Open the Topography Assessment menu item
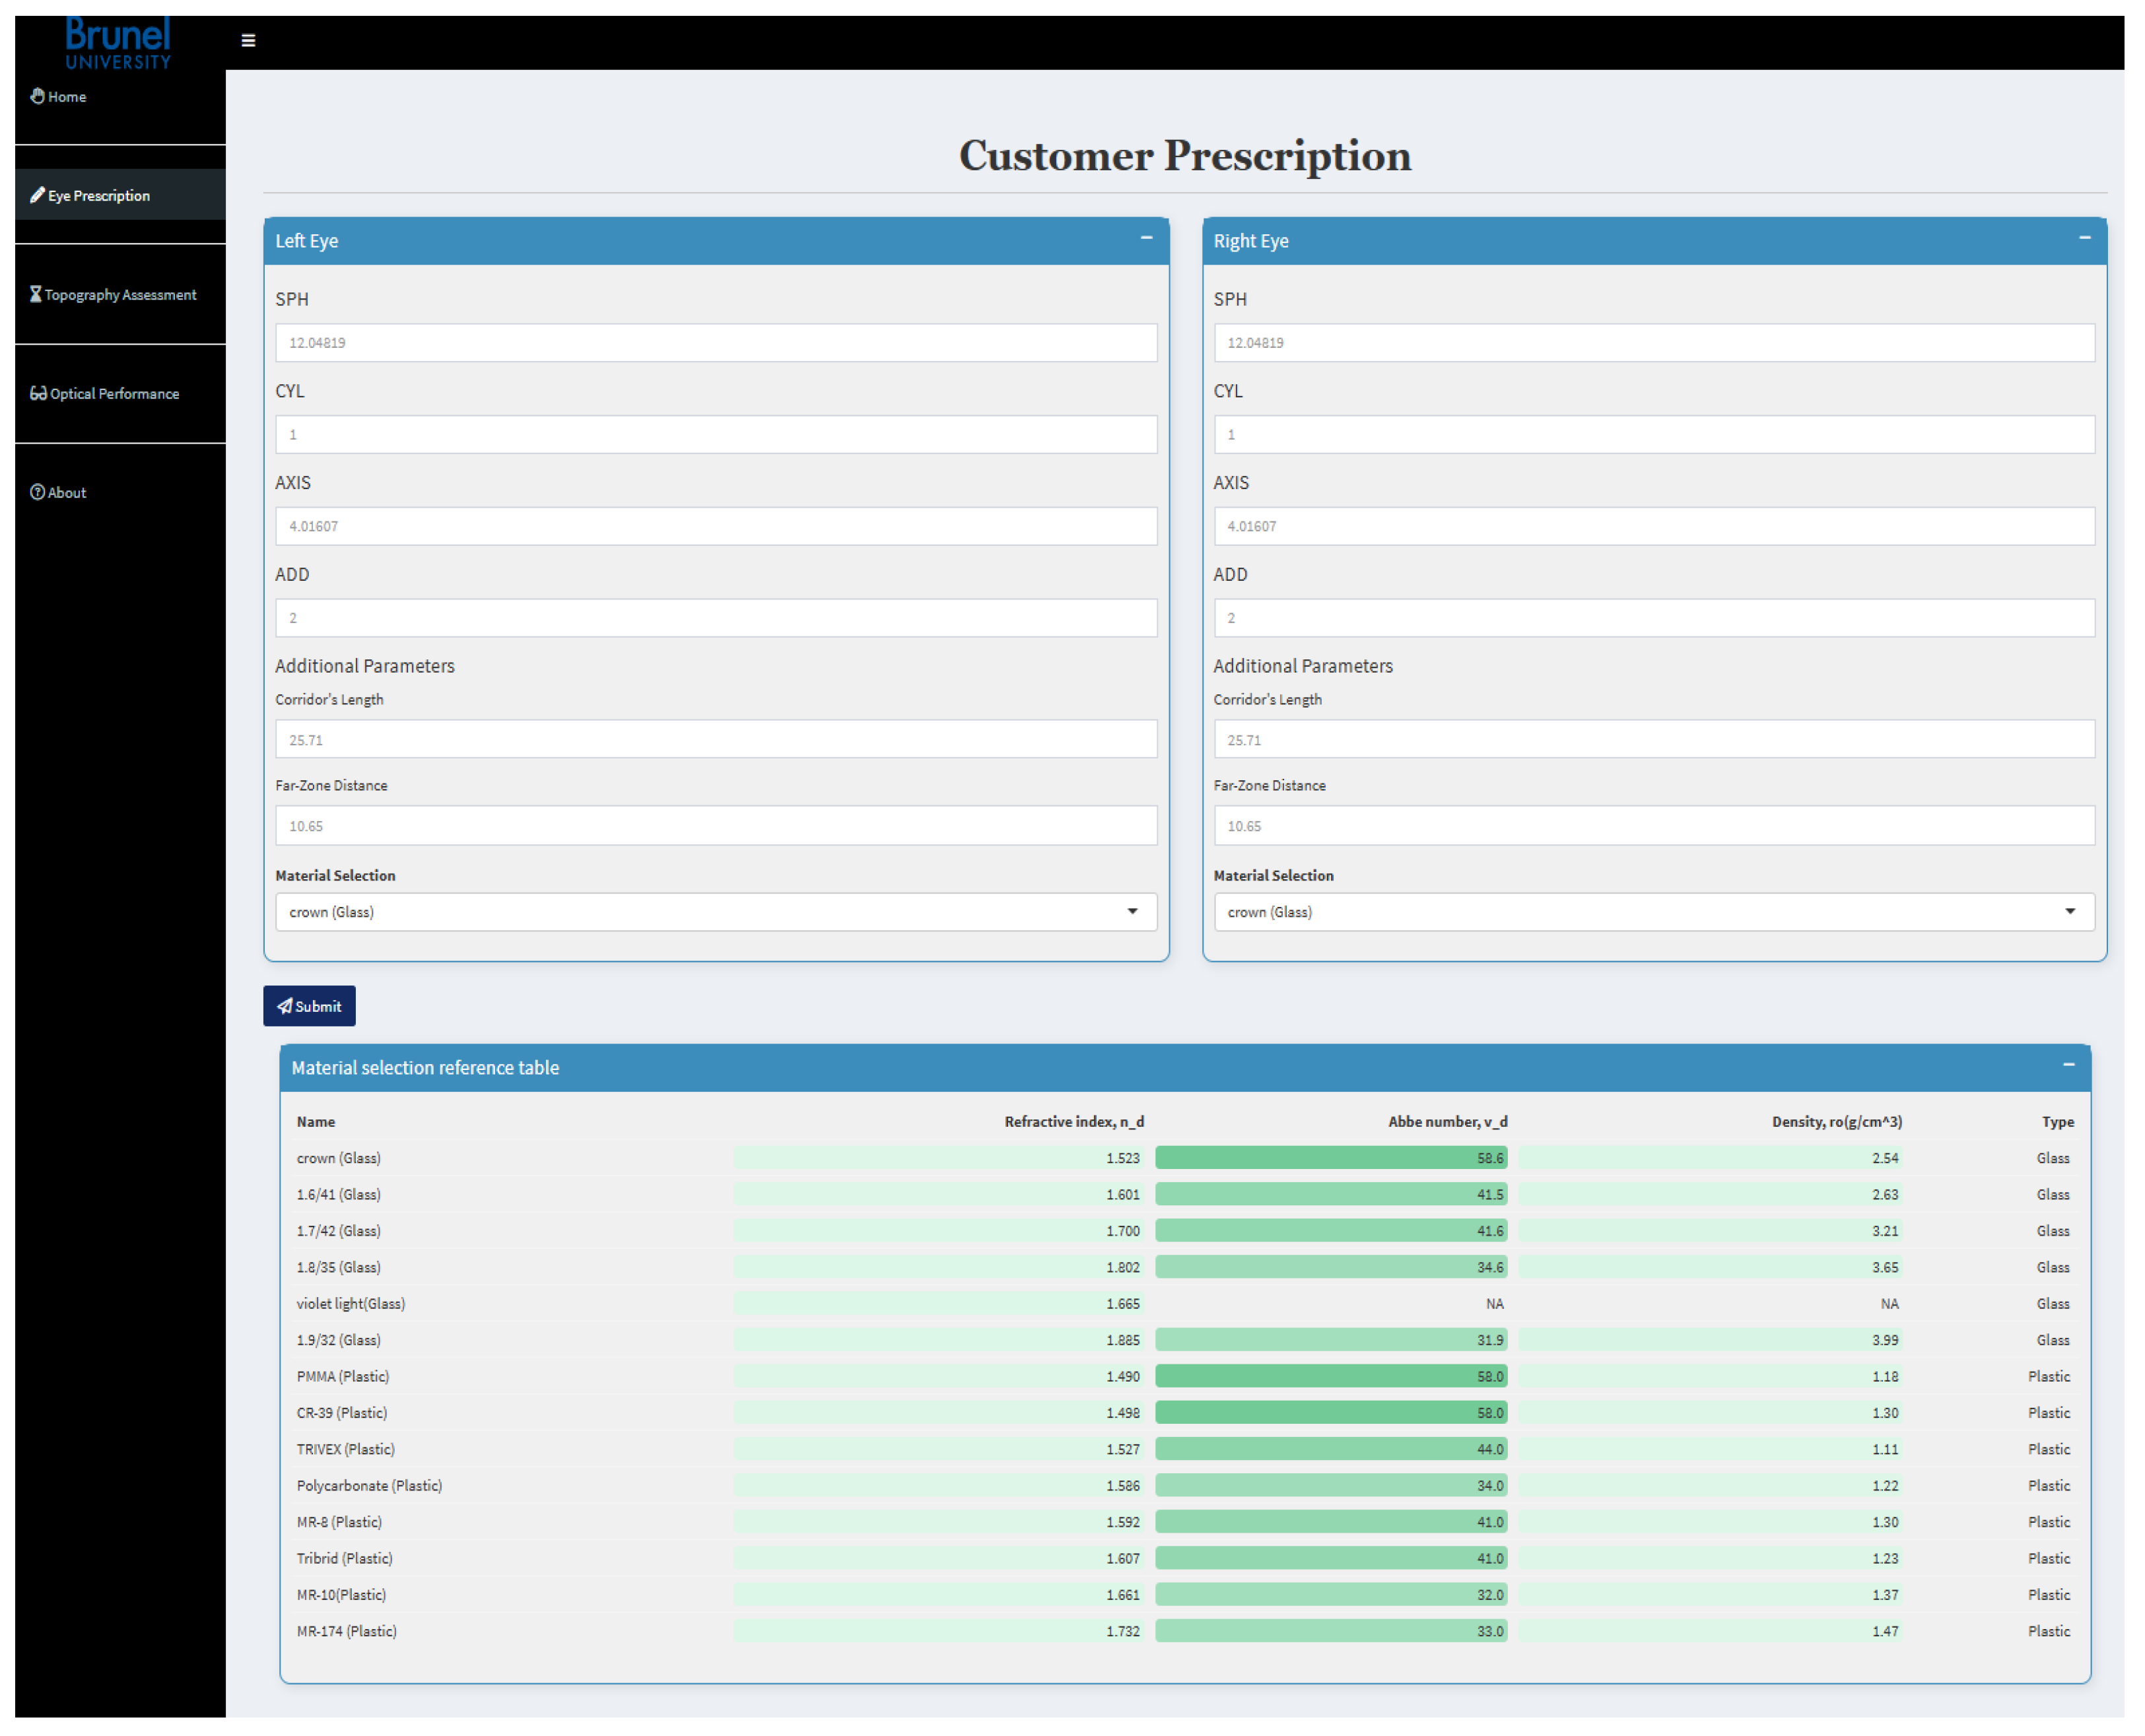The width and height of the screenshot is (2145, 1736). click(x=120, y=295)
